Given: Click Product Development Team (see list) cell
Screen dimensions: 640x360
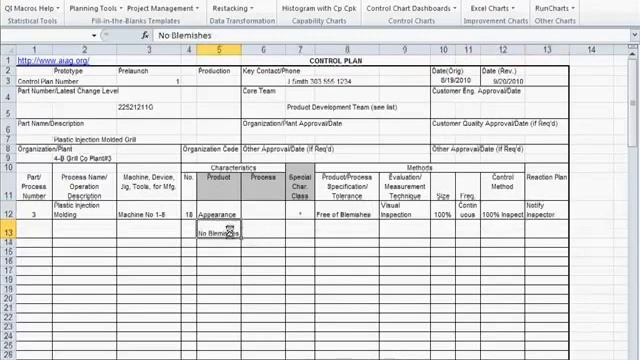Looking at the screenshot, I should click(342, 107).
